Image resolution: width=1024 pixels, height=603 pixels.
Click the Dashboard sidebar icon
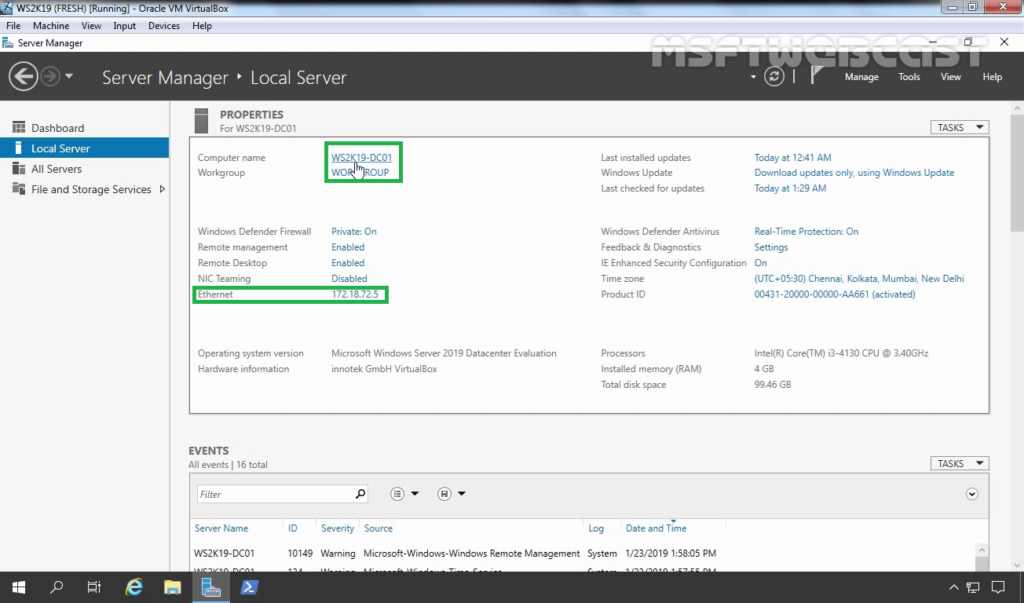click(18, 127)
